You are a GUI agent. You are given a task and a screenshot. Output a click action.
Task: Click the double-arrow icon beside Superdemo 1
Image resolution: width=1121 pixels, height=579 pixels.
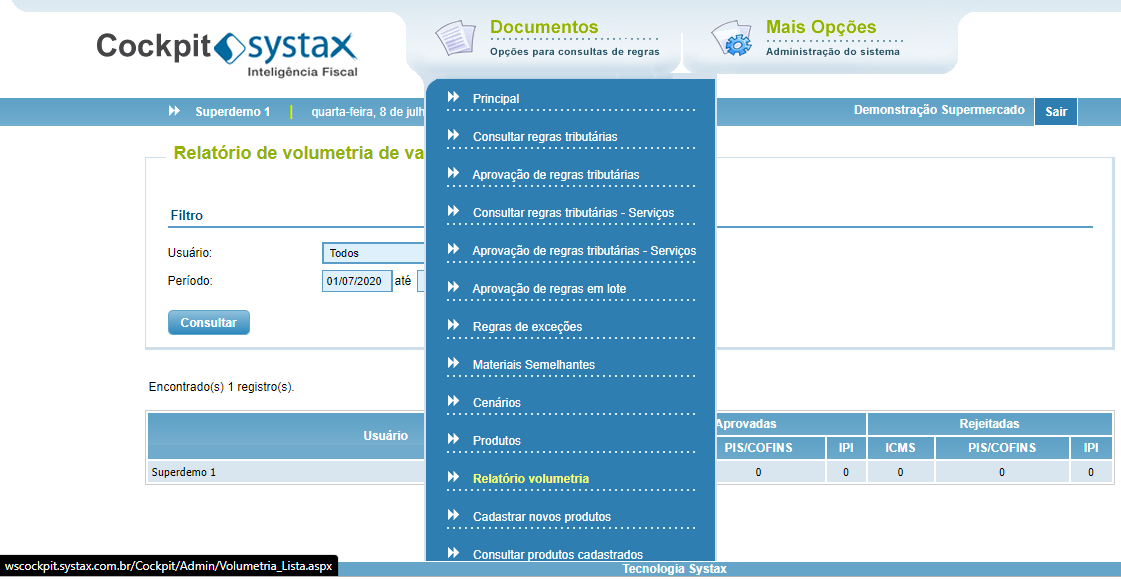coord(174,111)
